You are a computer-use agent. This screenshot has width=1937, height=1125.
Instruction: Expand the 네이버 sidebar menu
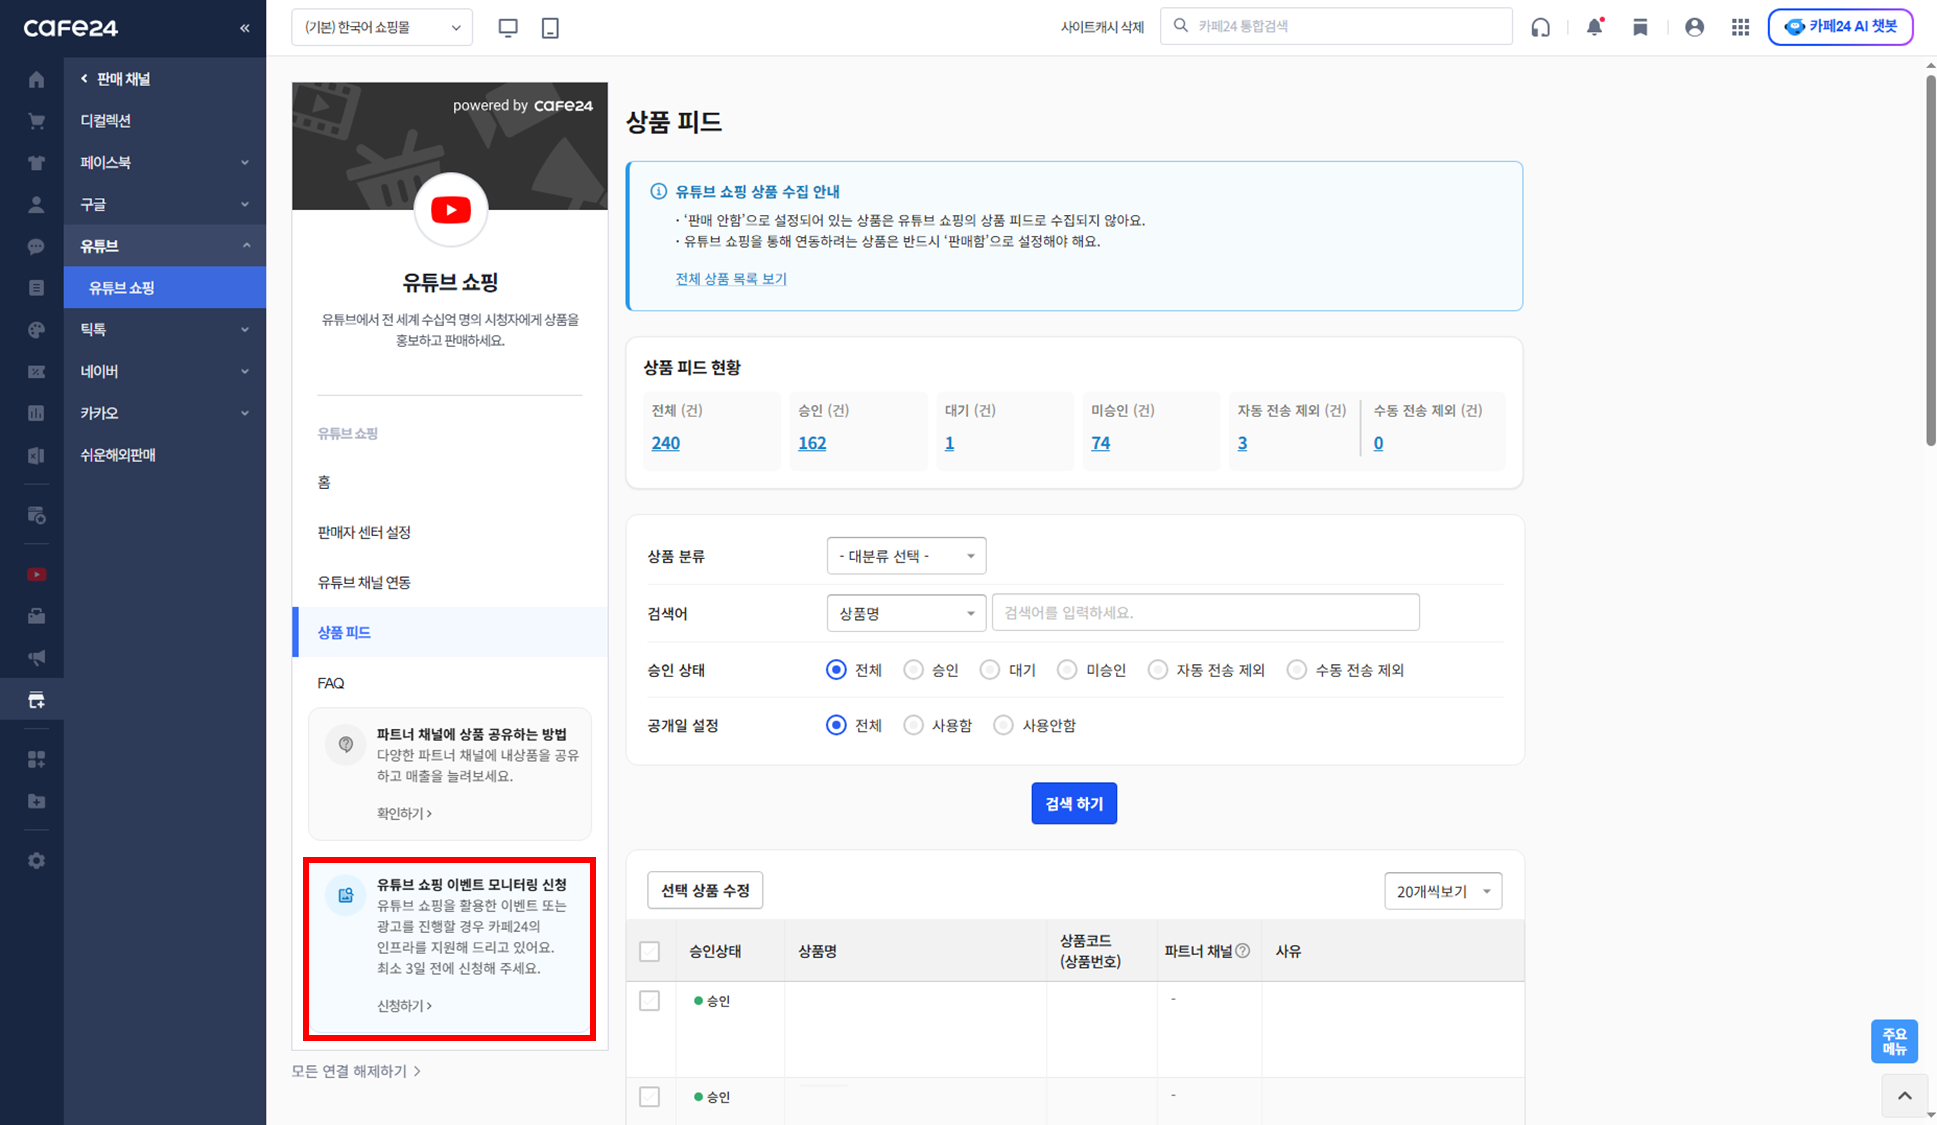coord(165,371)
